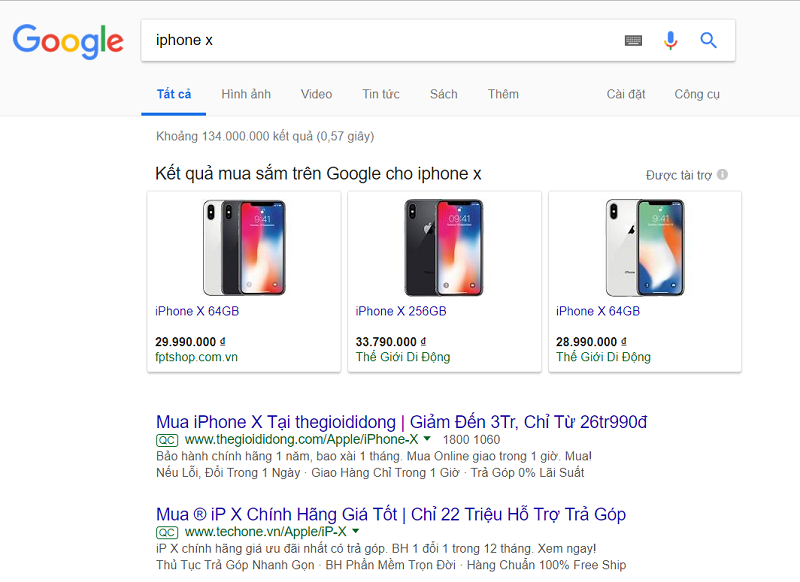Select the Sách tab
Image resolution: width=800 pixels, height=582 pixels.
[x=443, y=94]
